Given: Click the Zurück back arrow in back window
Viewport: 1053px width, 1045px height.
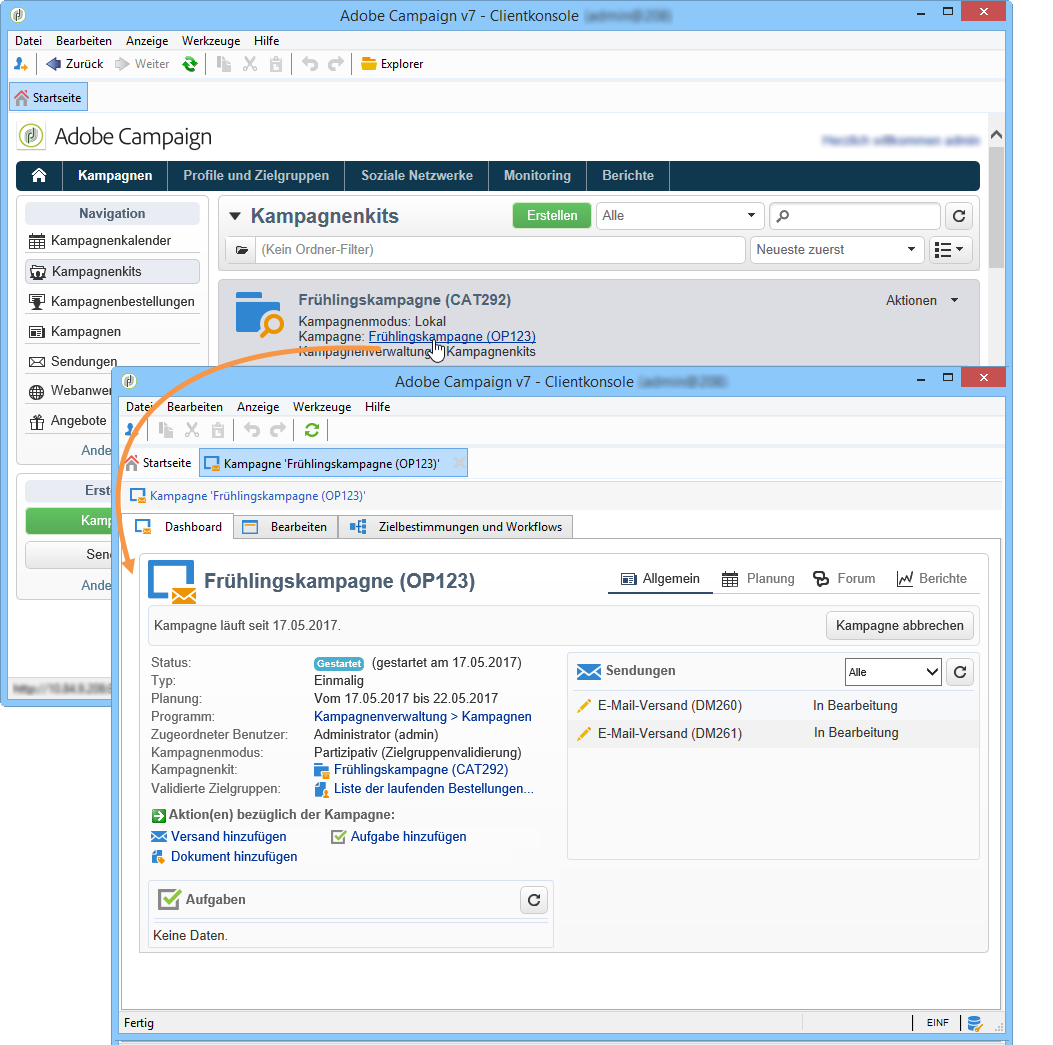Looking at the screenshot, I should coord(74,64).
